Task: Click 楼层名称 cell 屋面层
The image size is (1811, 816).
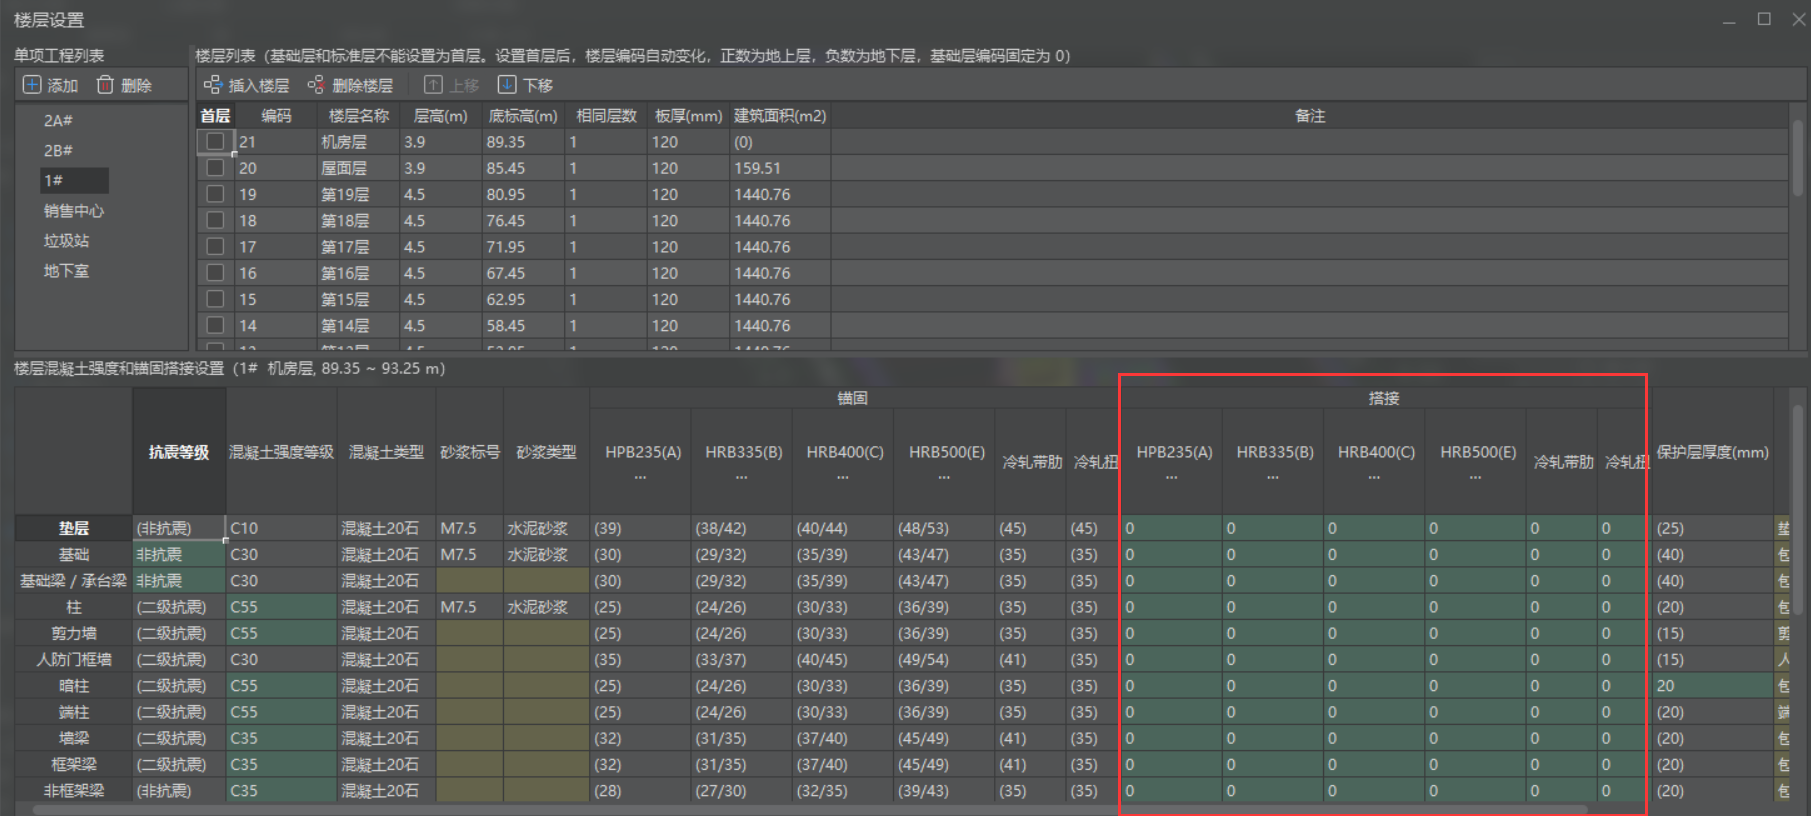Action: pos(358,168)
